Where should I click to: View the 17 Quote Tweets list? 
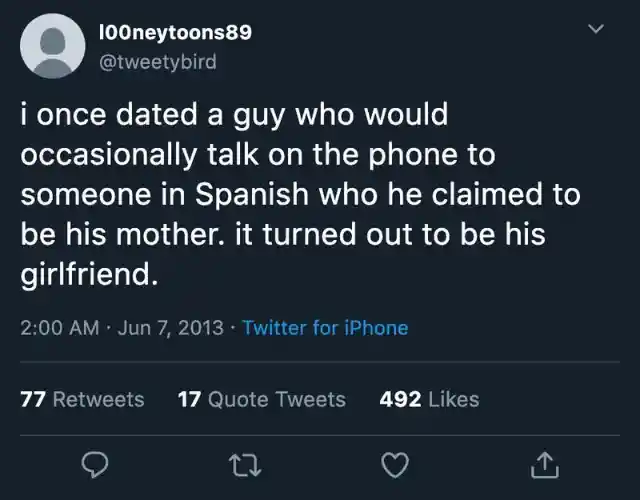coord(261,399)
